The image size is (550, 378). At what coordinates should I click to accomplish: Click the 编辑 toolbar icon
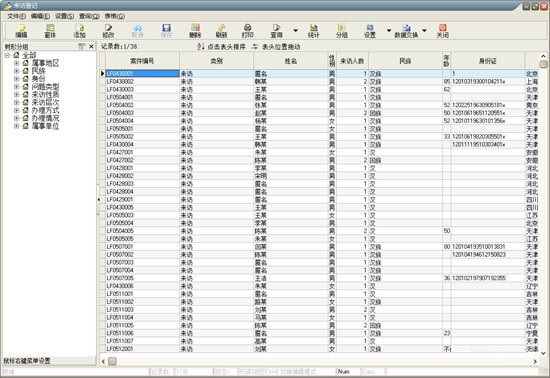click(x=21, y=31)
